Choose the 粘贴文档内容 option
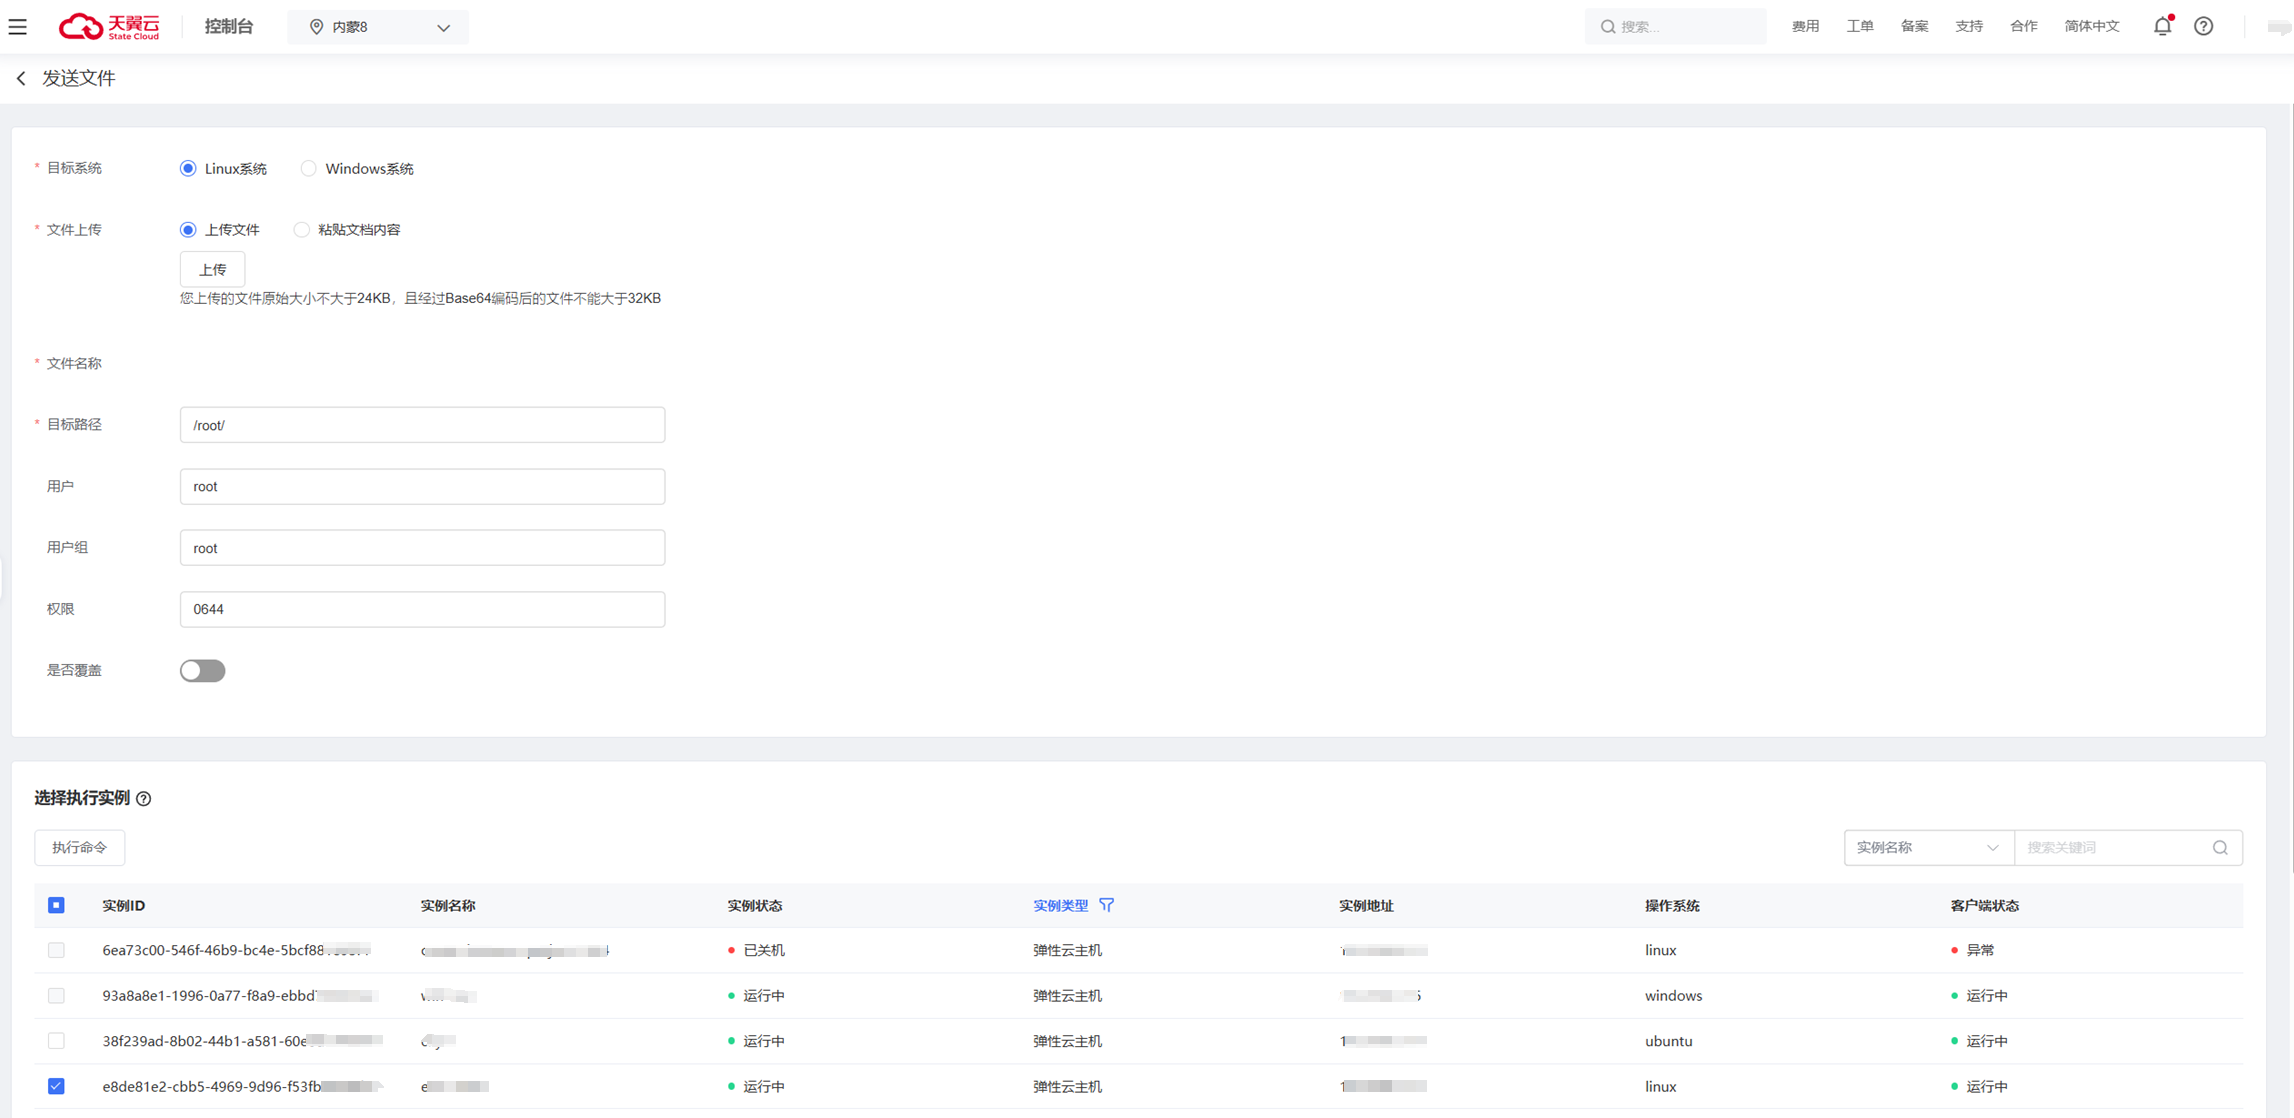The width and height of the screenshot is (2294, 1118). point(301,230)
